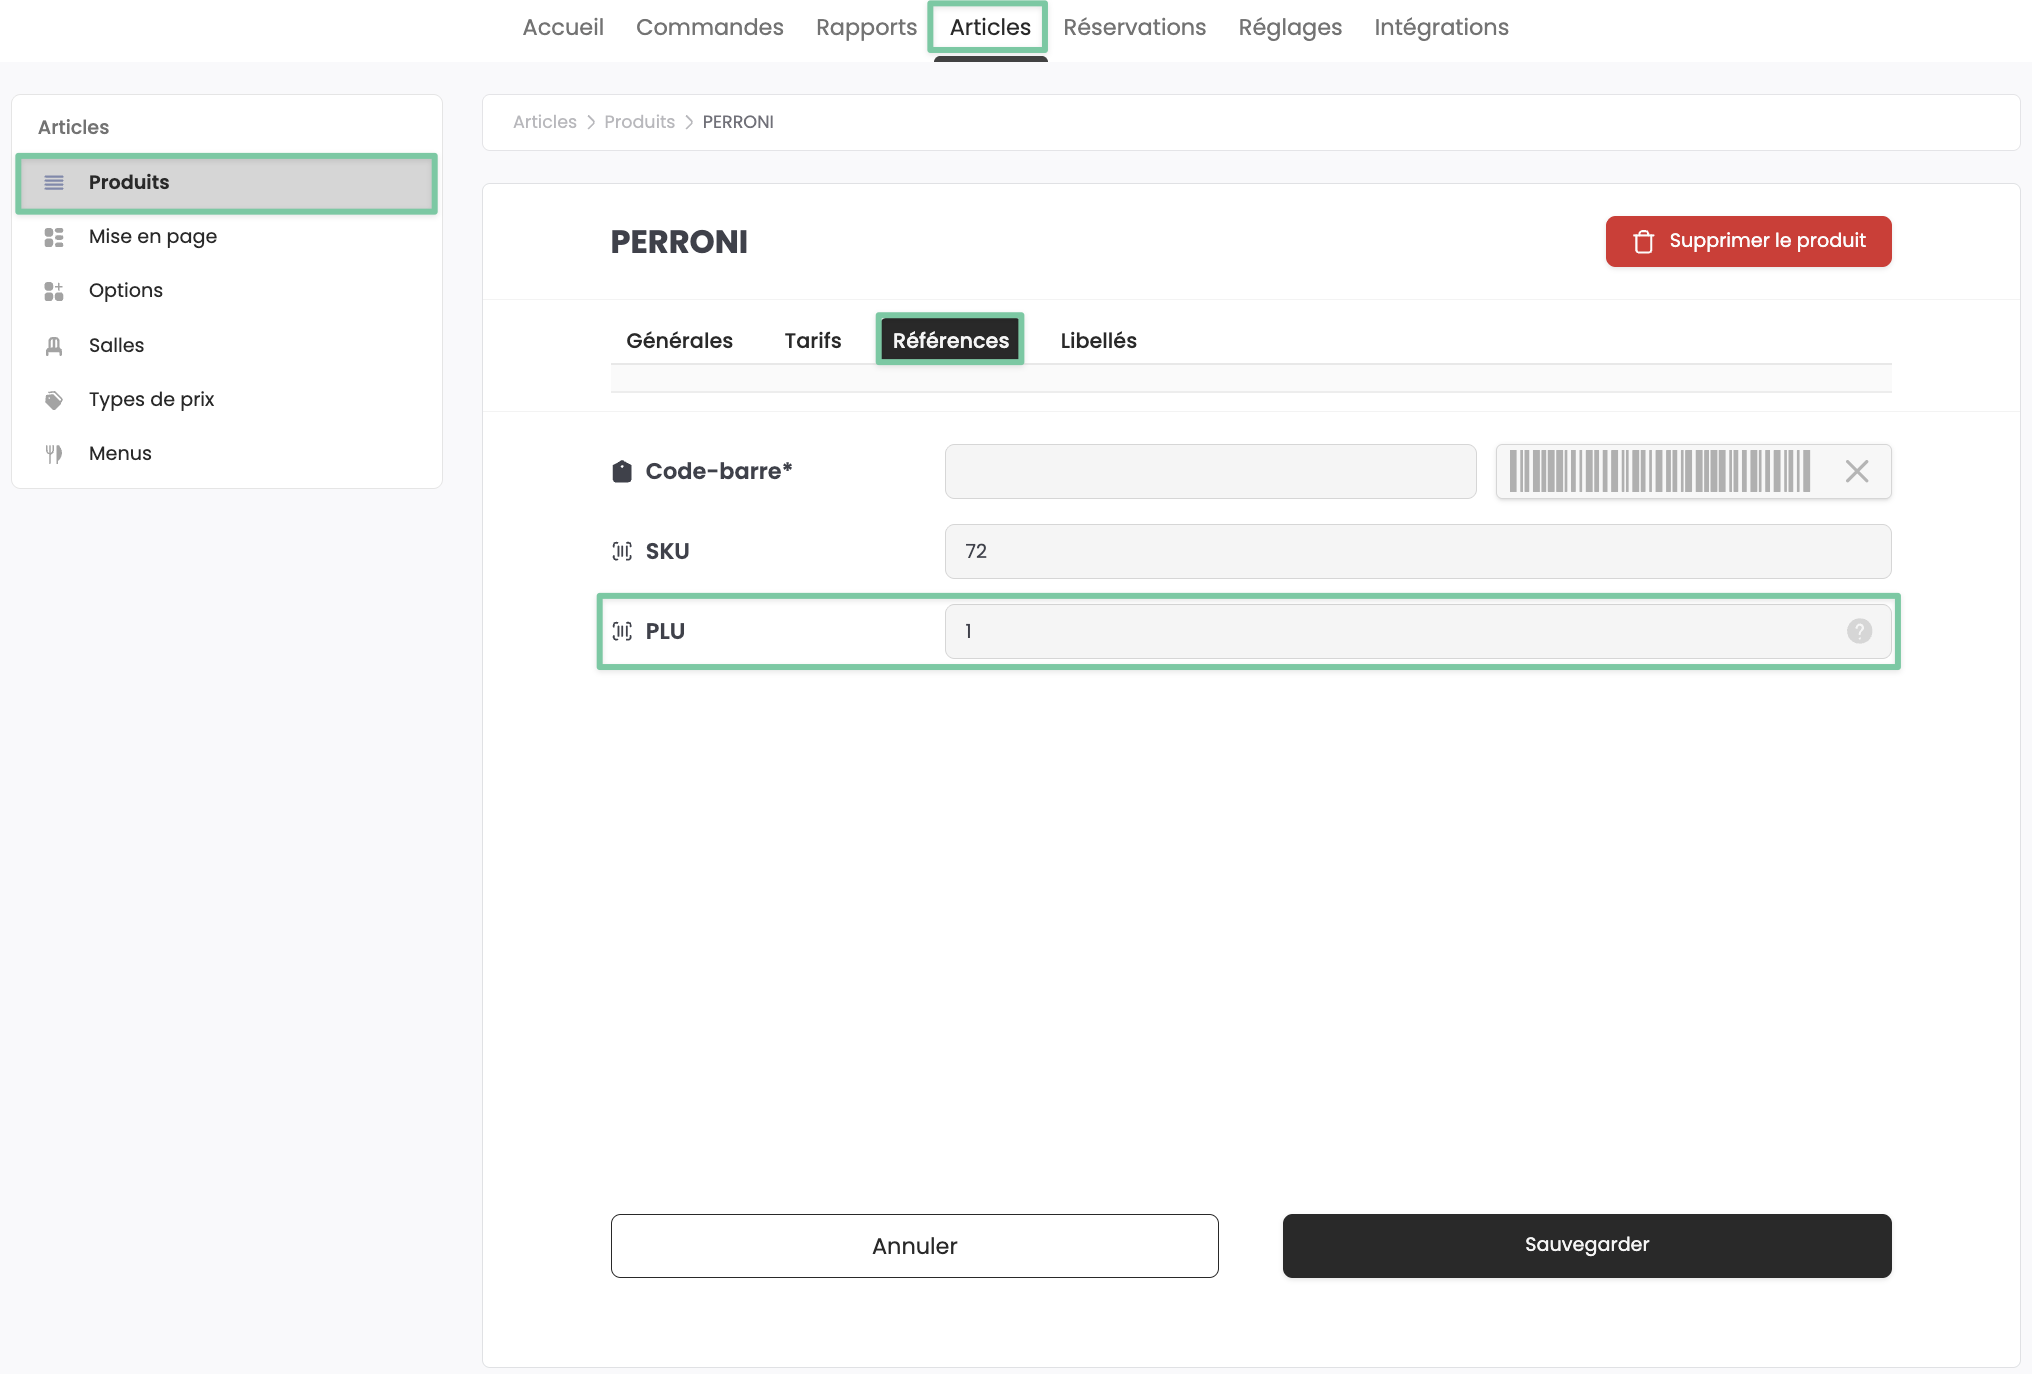Viewport: 2032px width, 1374px height.
Task: Select the Libellés tab
Action: [1098, 340]
